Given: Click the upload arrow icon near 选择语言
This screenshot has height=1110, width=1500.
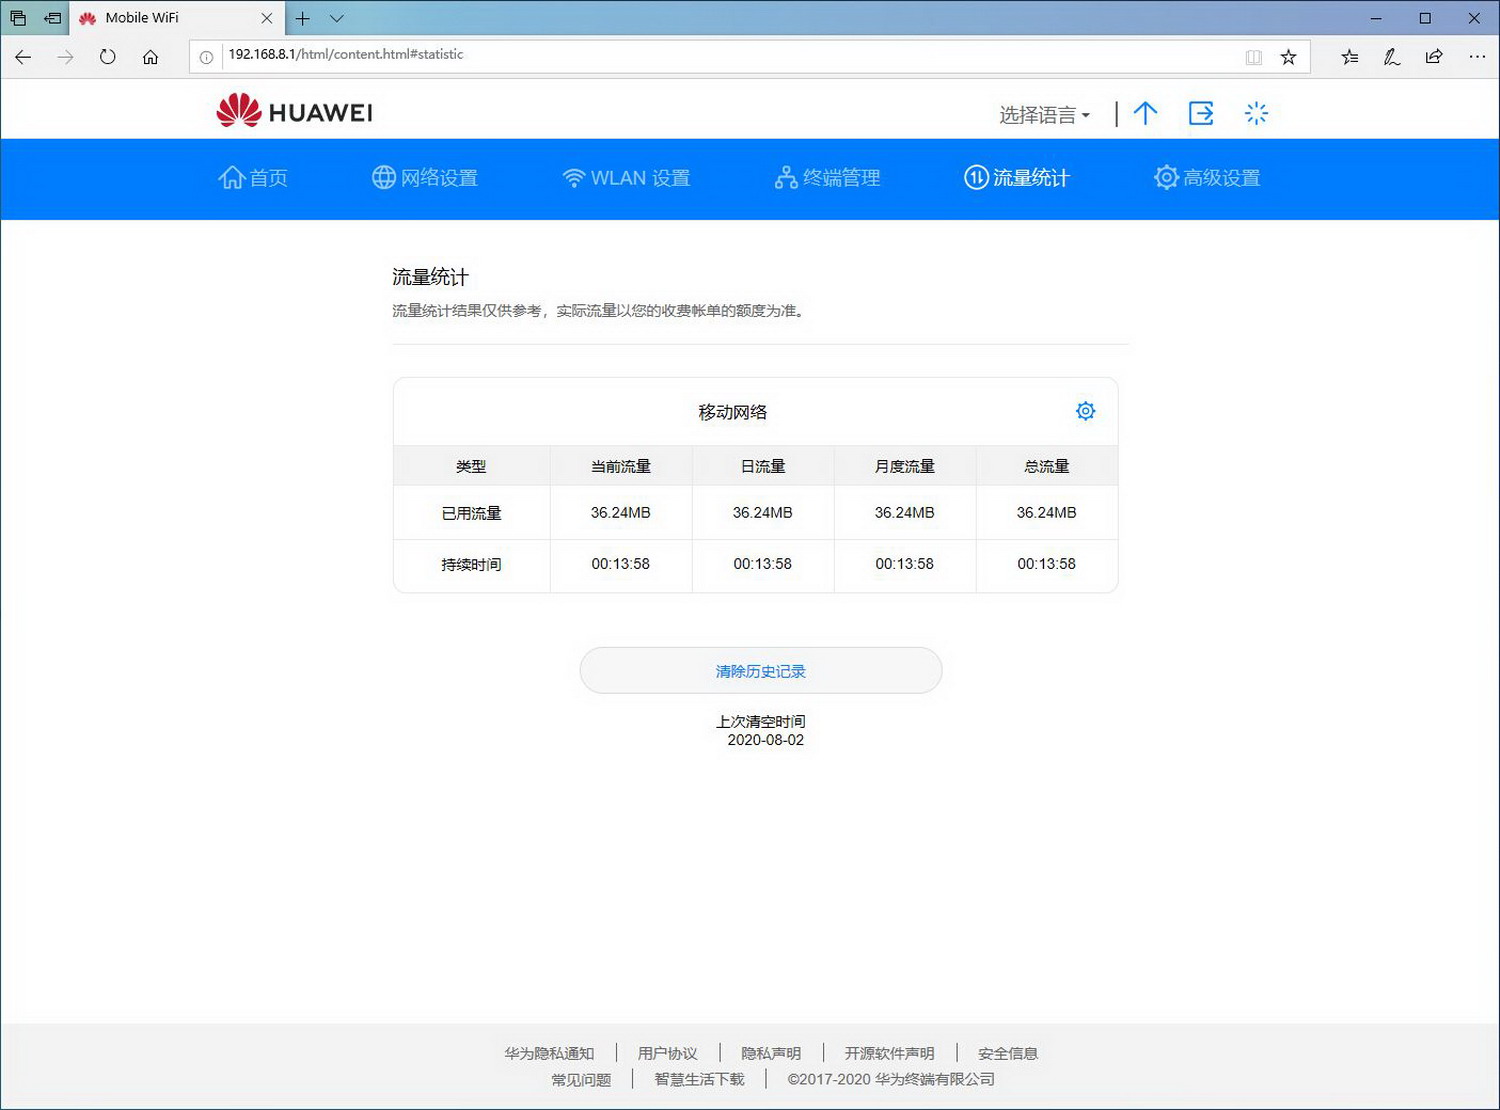Looking at the screenshot, I should coord(1145,113).
